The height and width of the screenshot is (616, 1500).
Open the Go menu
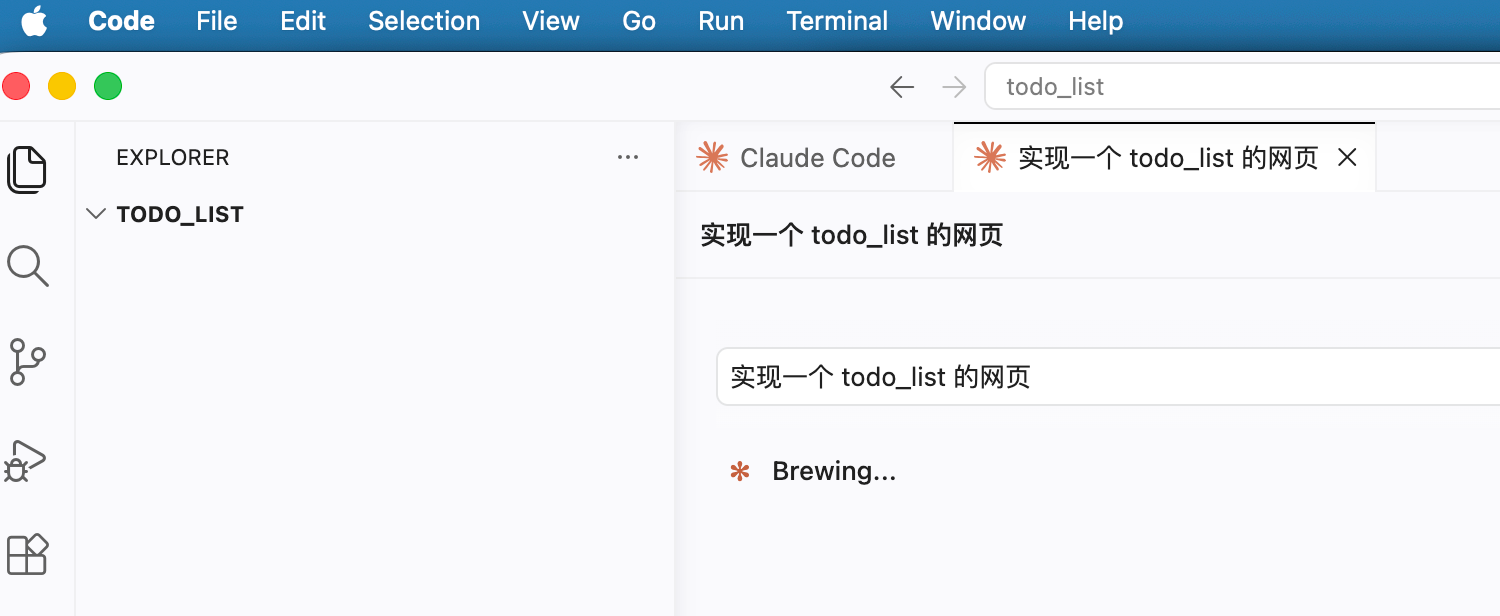click(x=639, y=21)
